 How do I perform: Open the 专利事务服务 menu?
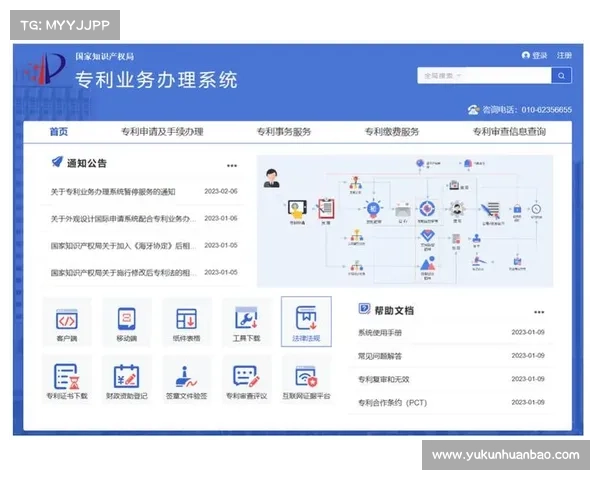[x=284, y=132]
